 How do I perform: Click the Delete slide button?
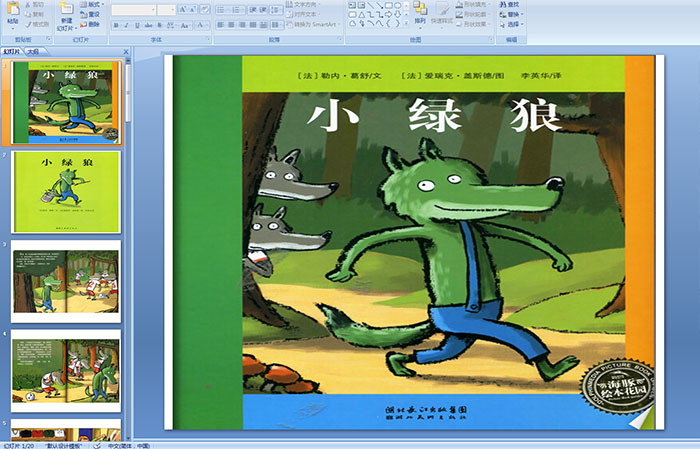[90, 24]
